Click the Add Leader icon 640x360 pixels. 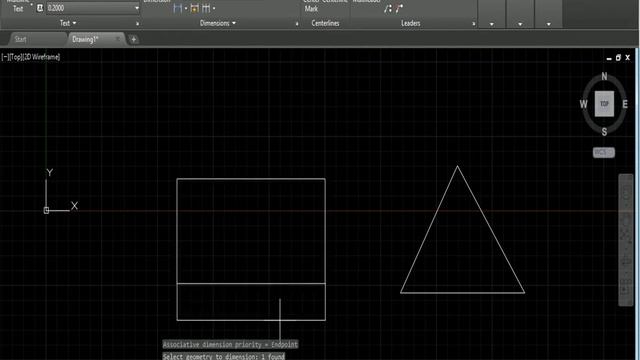point(388,8)
